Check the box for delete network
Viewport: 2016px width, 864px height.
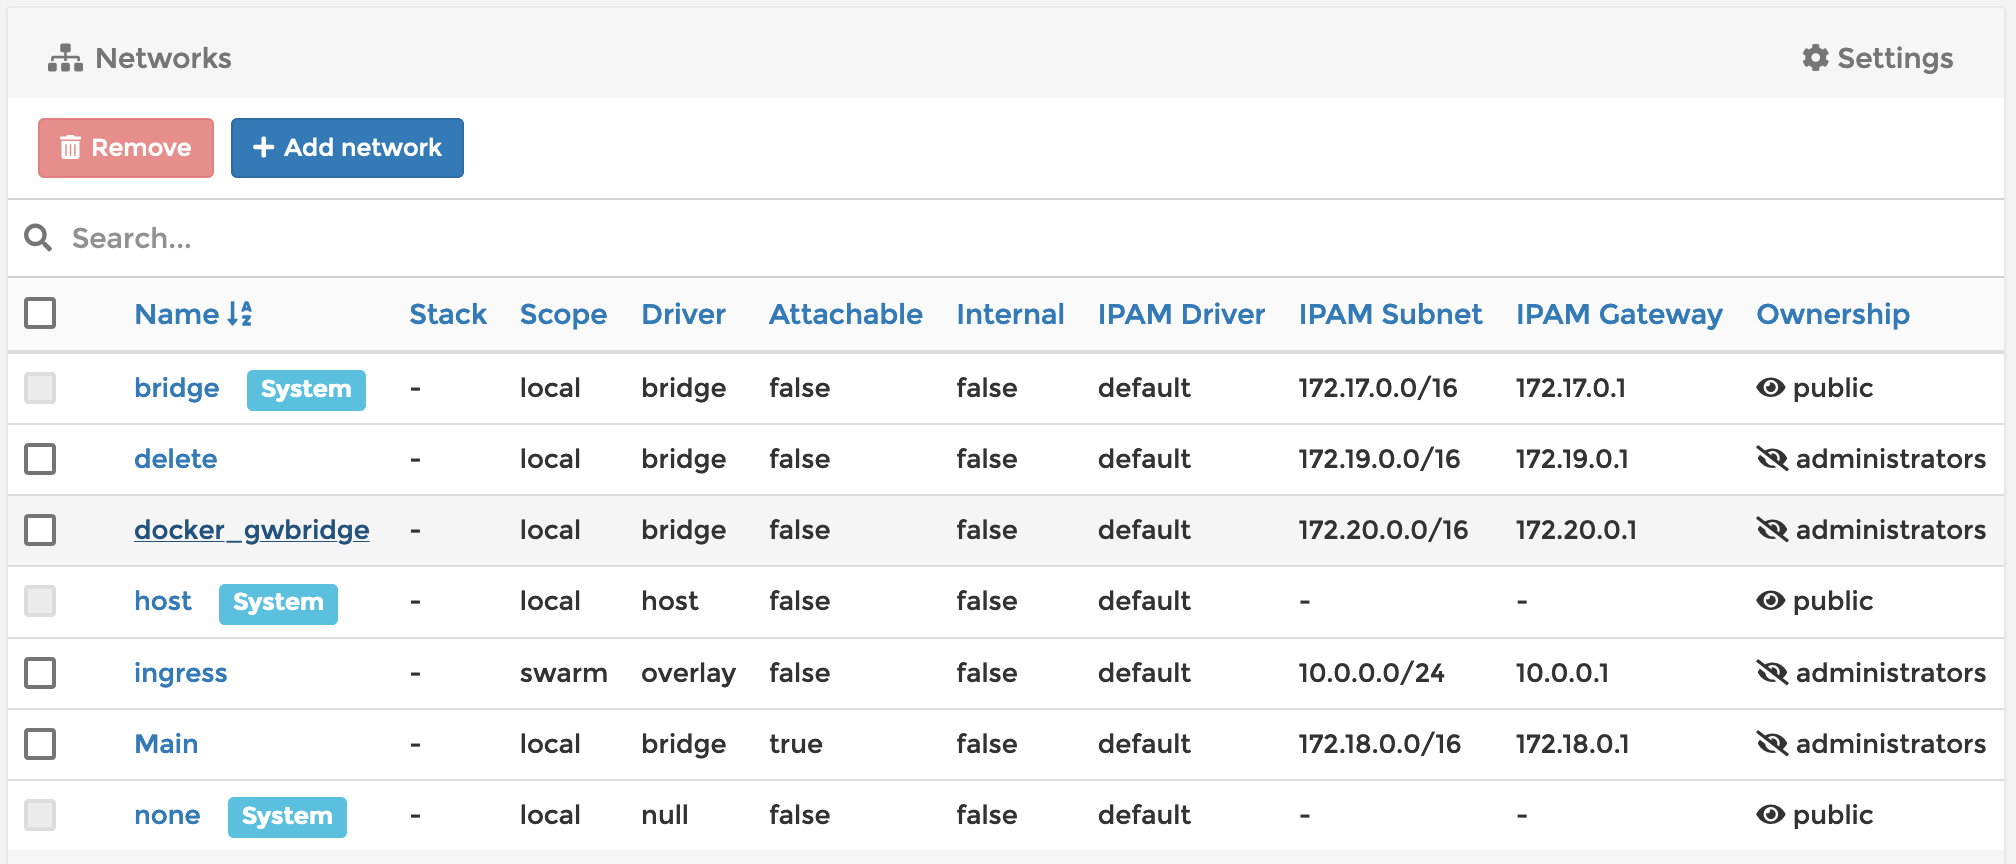[x=40, y=459]
